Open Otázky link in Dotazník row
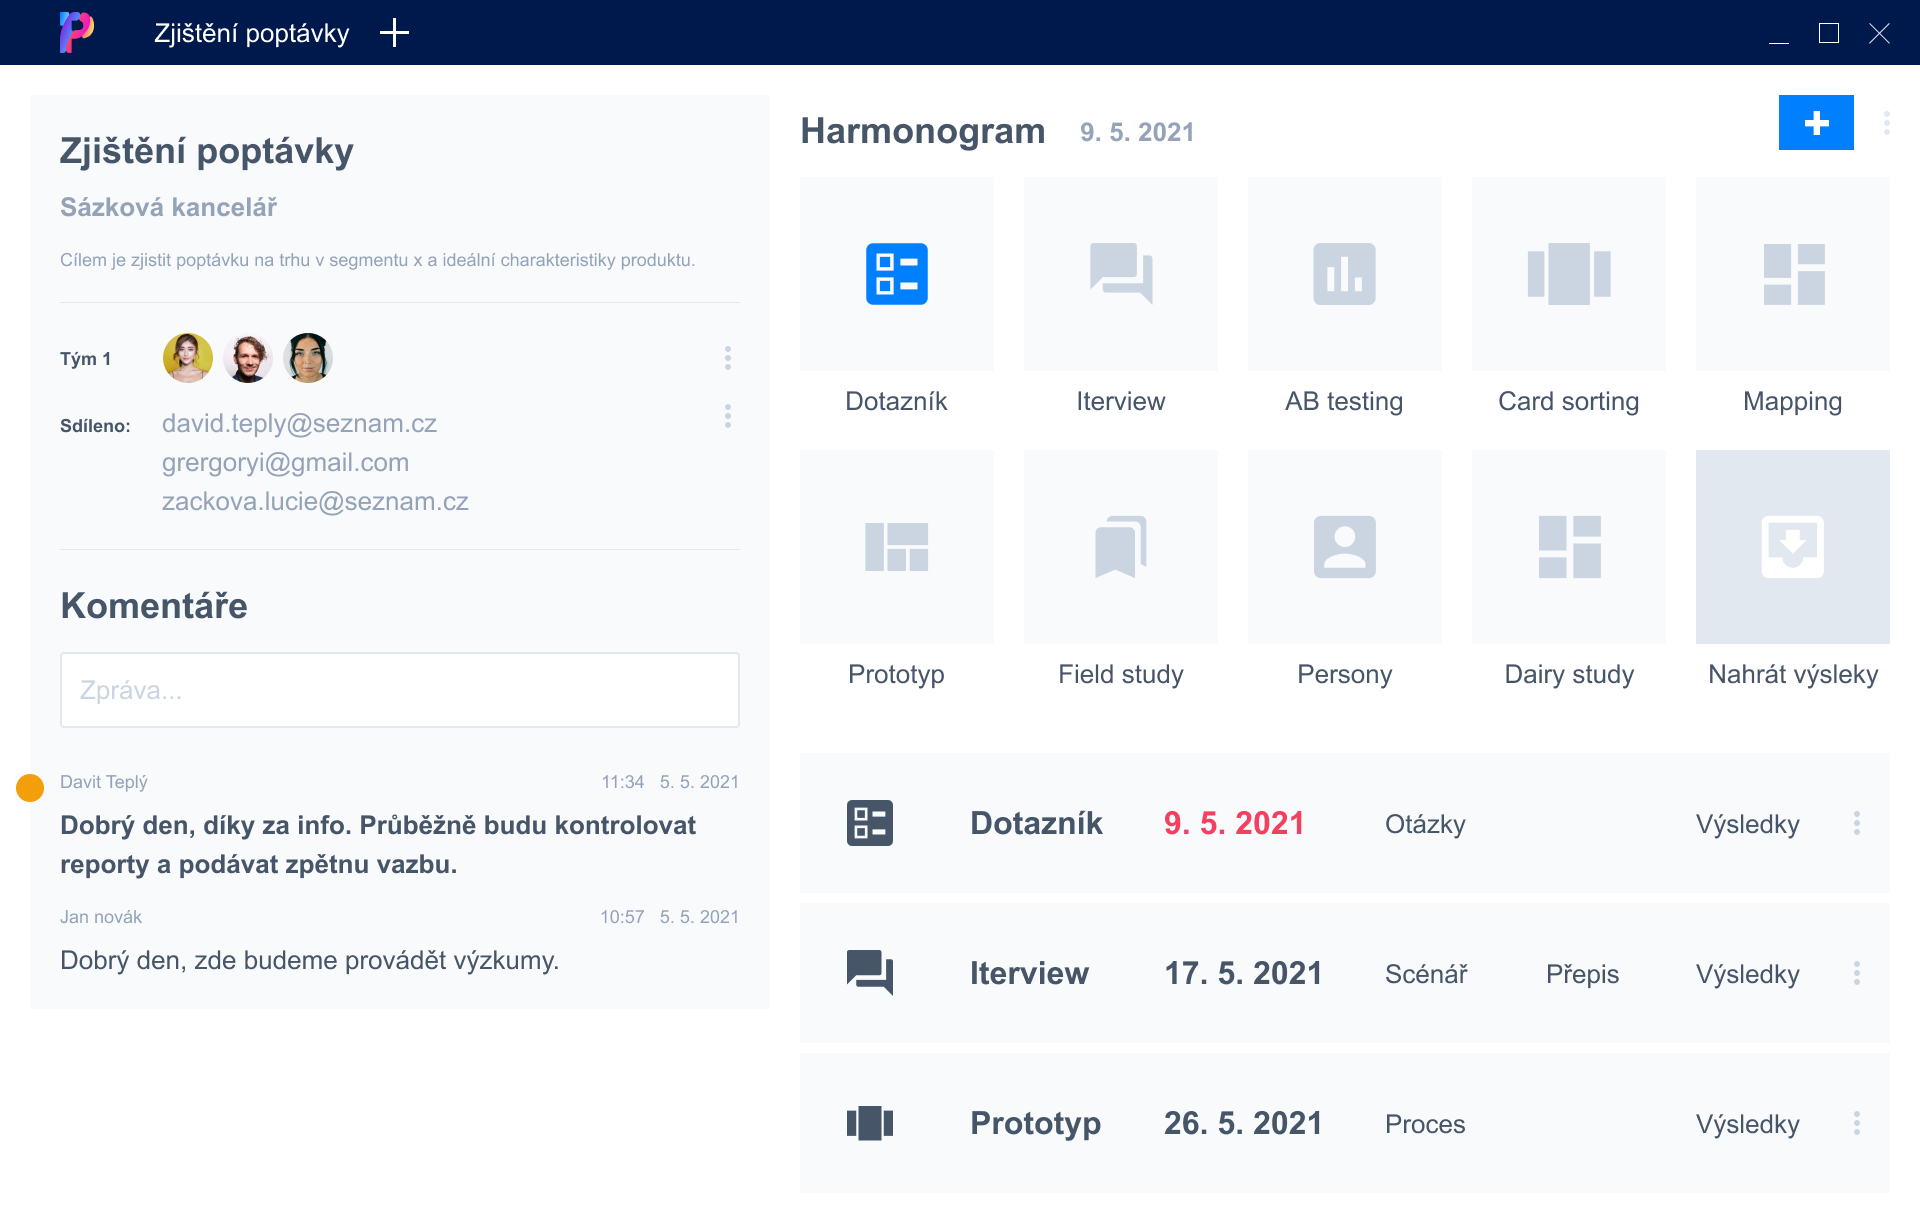1920x1218 pixels. [1424, 824]
